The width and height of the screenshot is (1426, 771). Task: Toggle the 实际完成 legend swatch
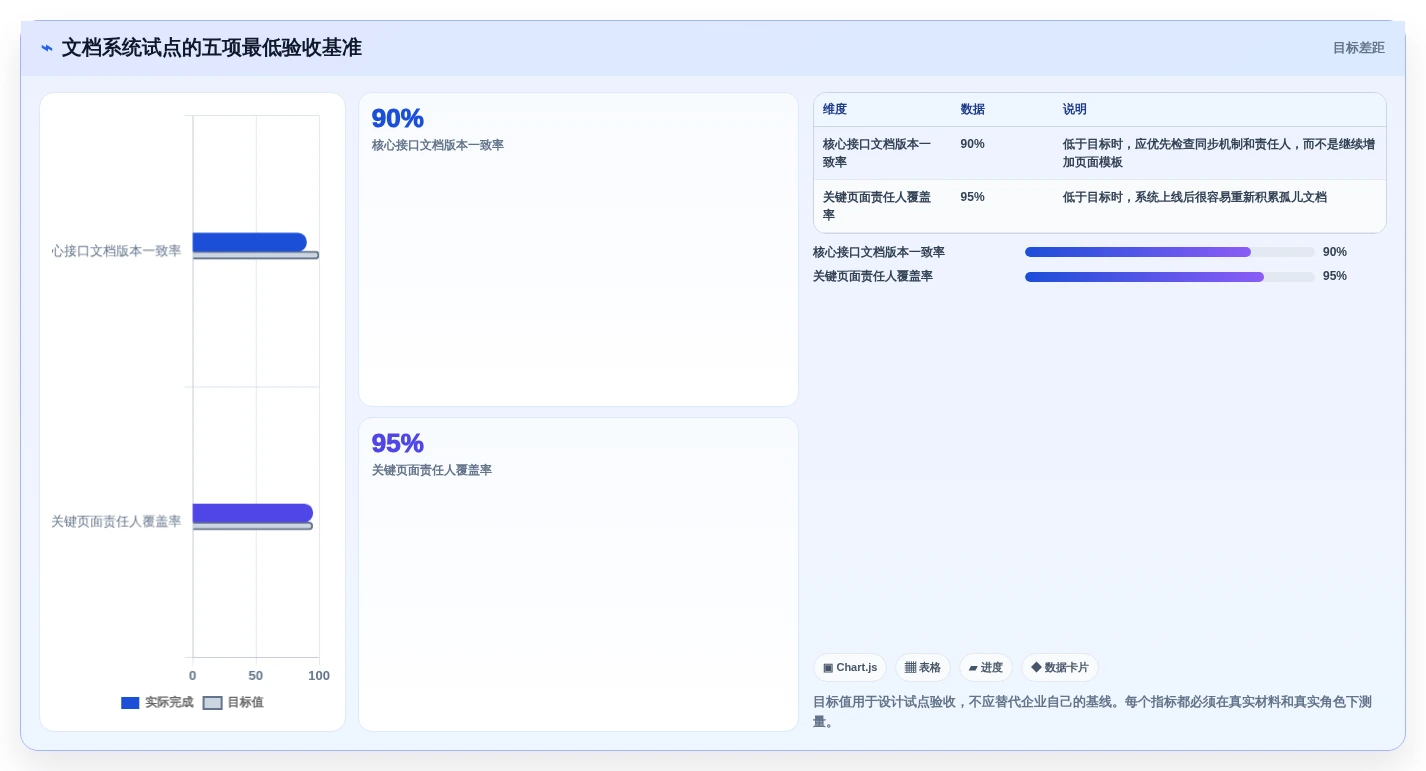pyautogui.click(x=130, y=703)
